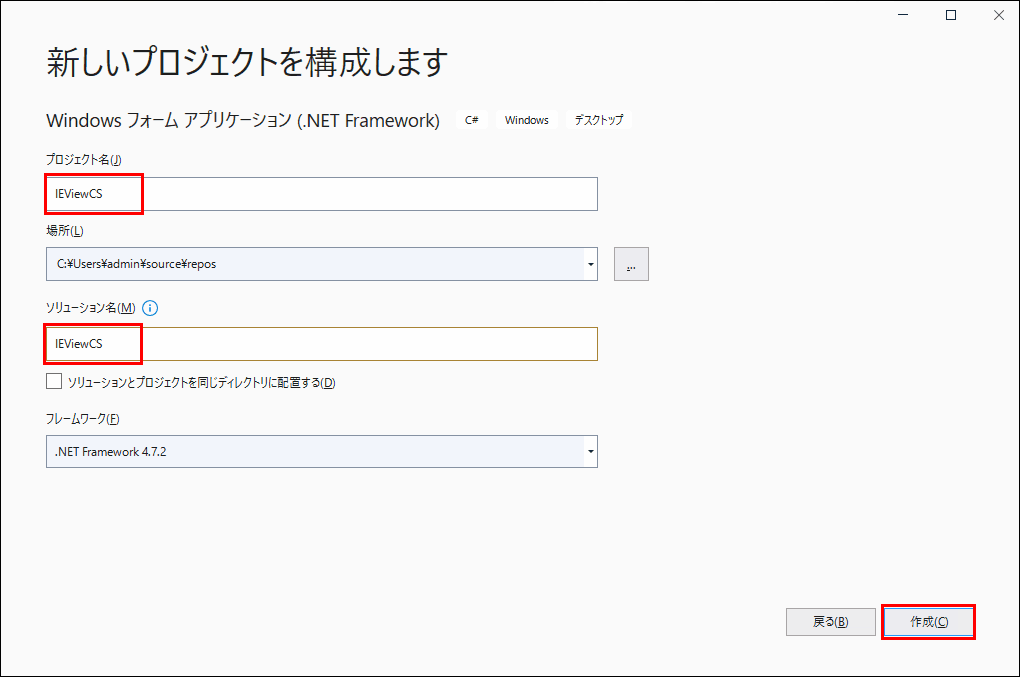
Task: Maximize the project configuration window
Action: (951, 15)
